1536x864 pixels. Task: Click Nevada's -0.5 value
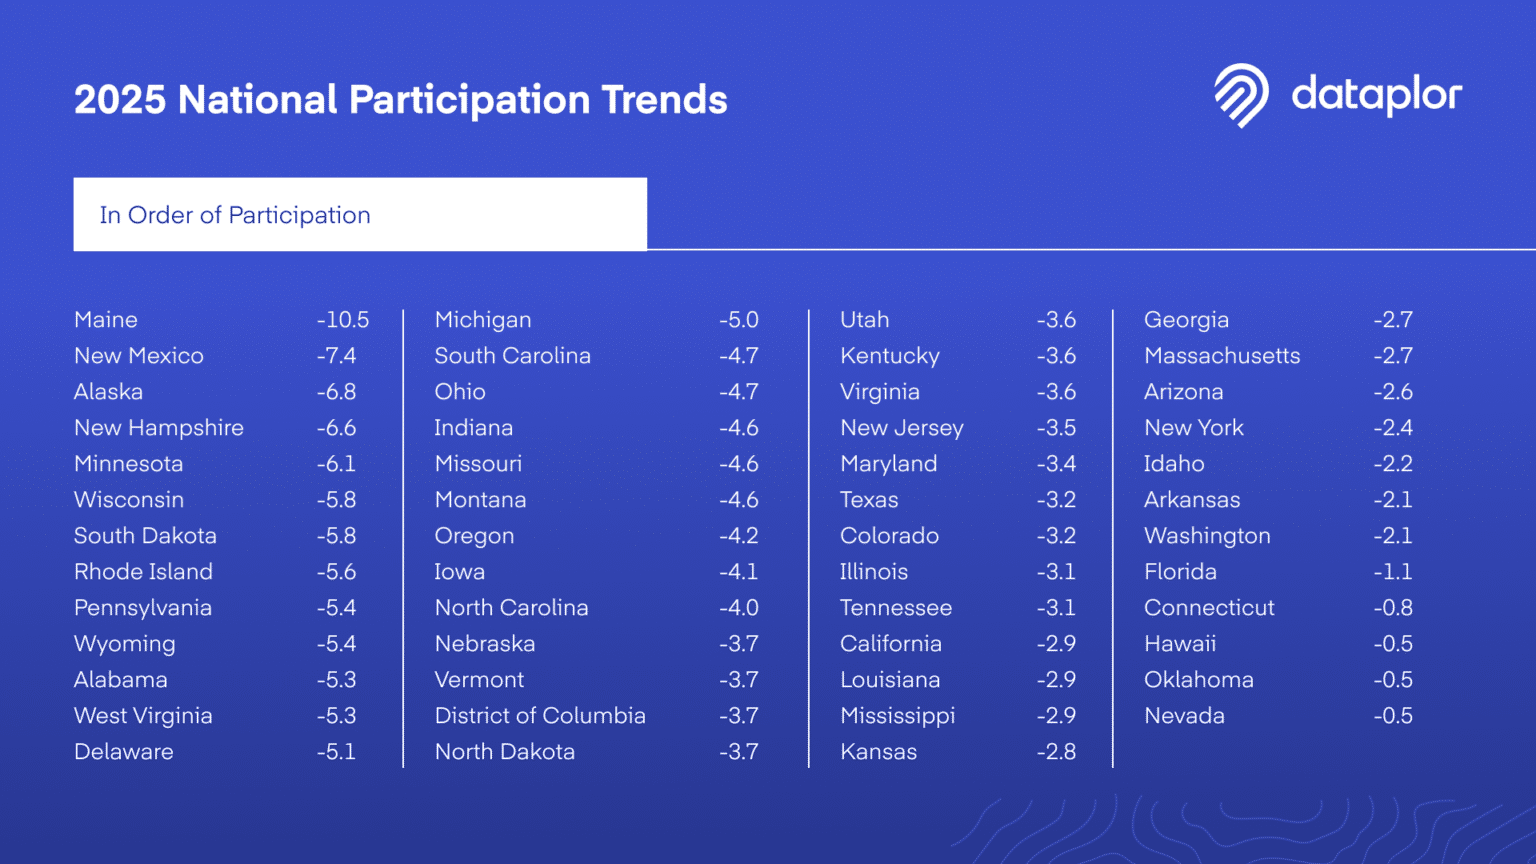(x=1393, y=716)
